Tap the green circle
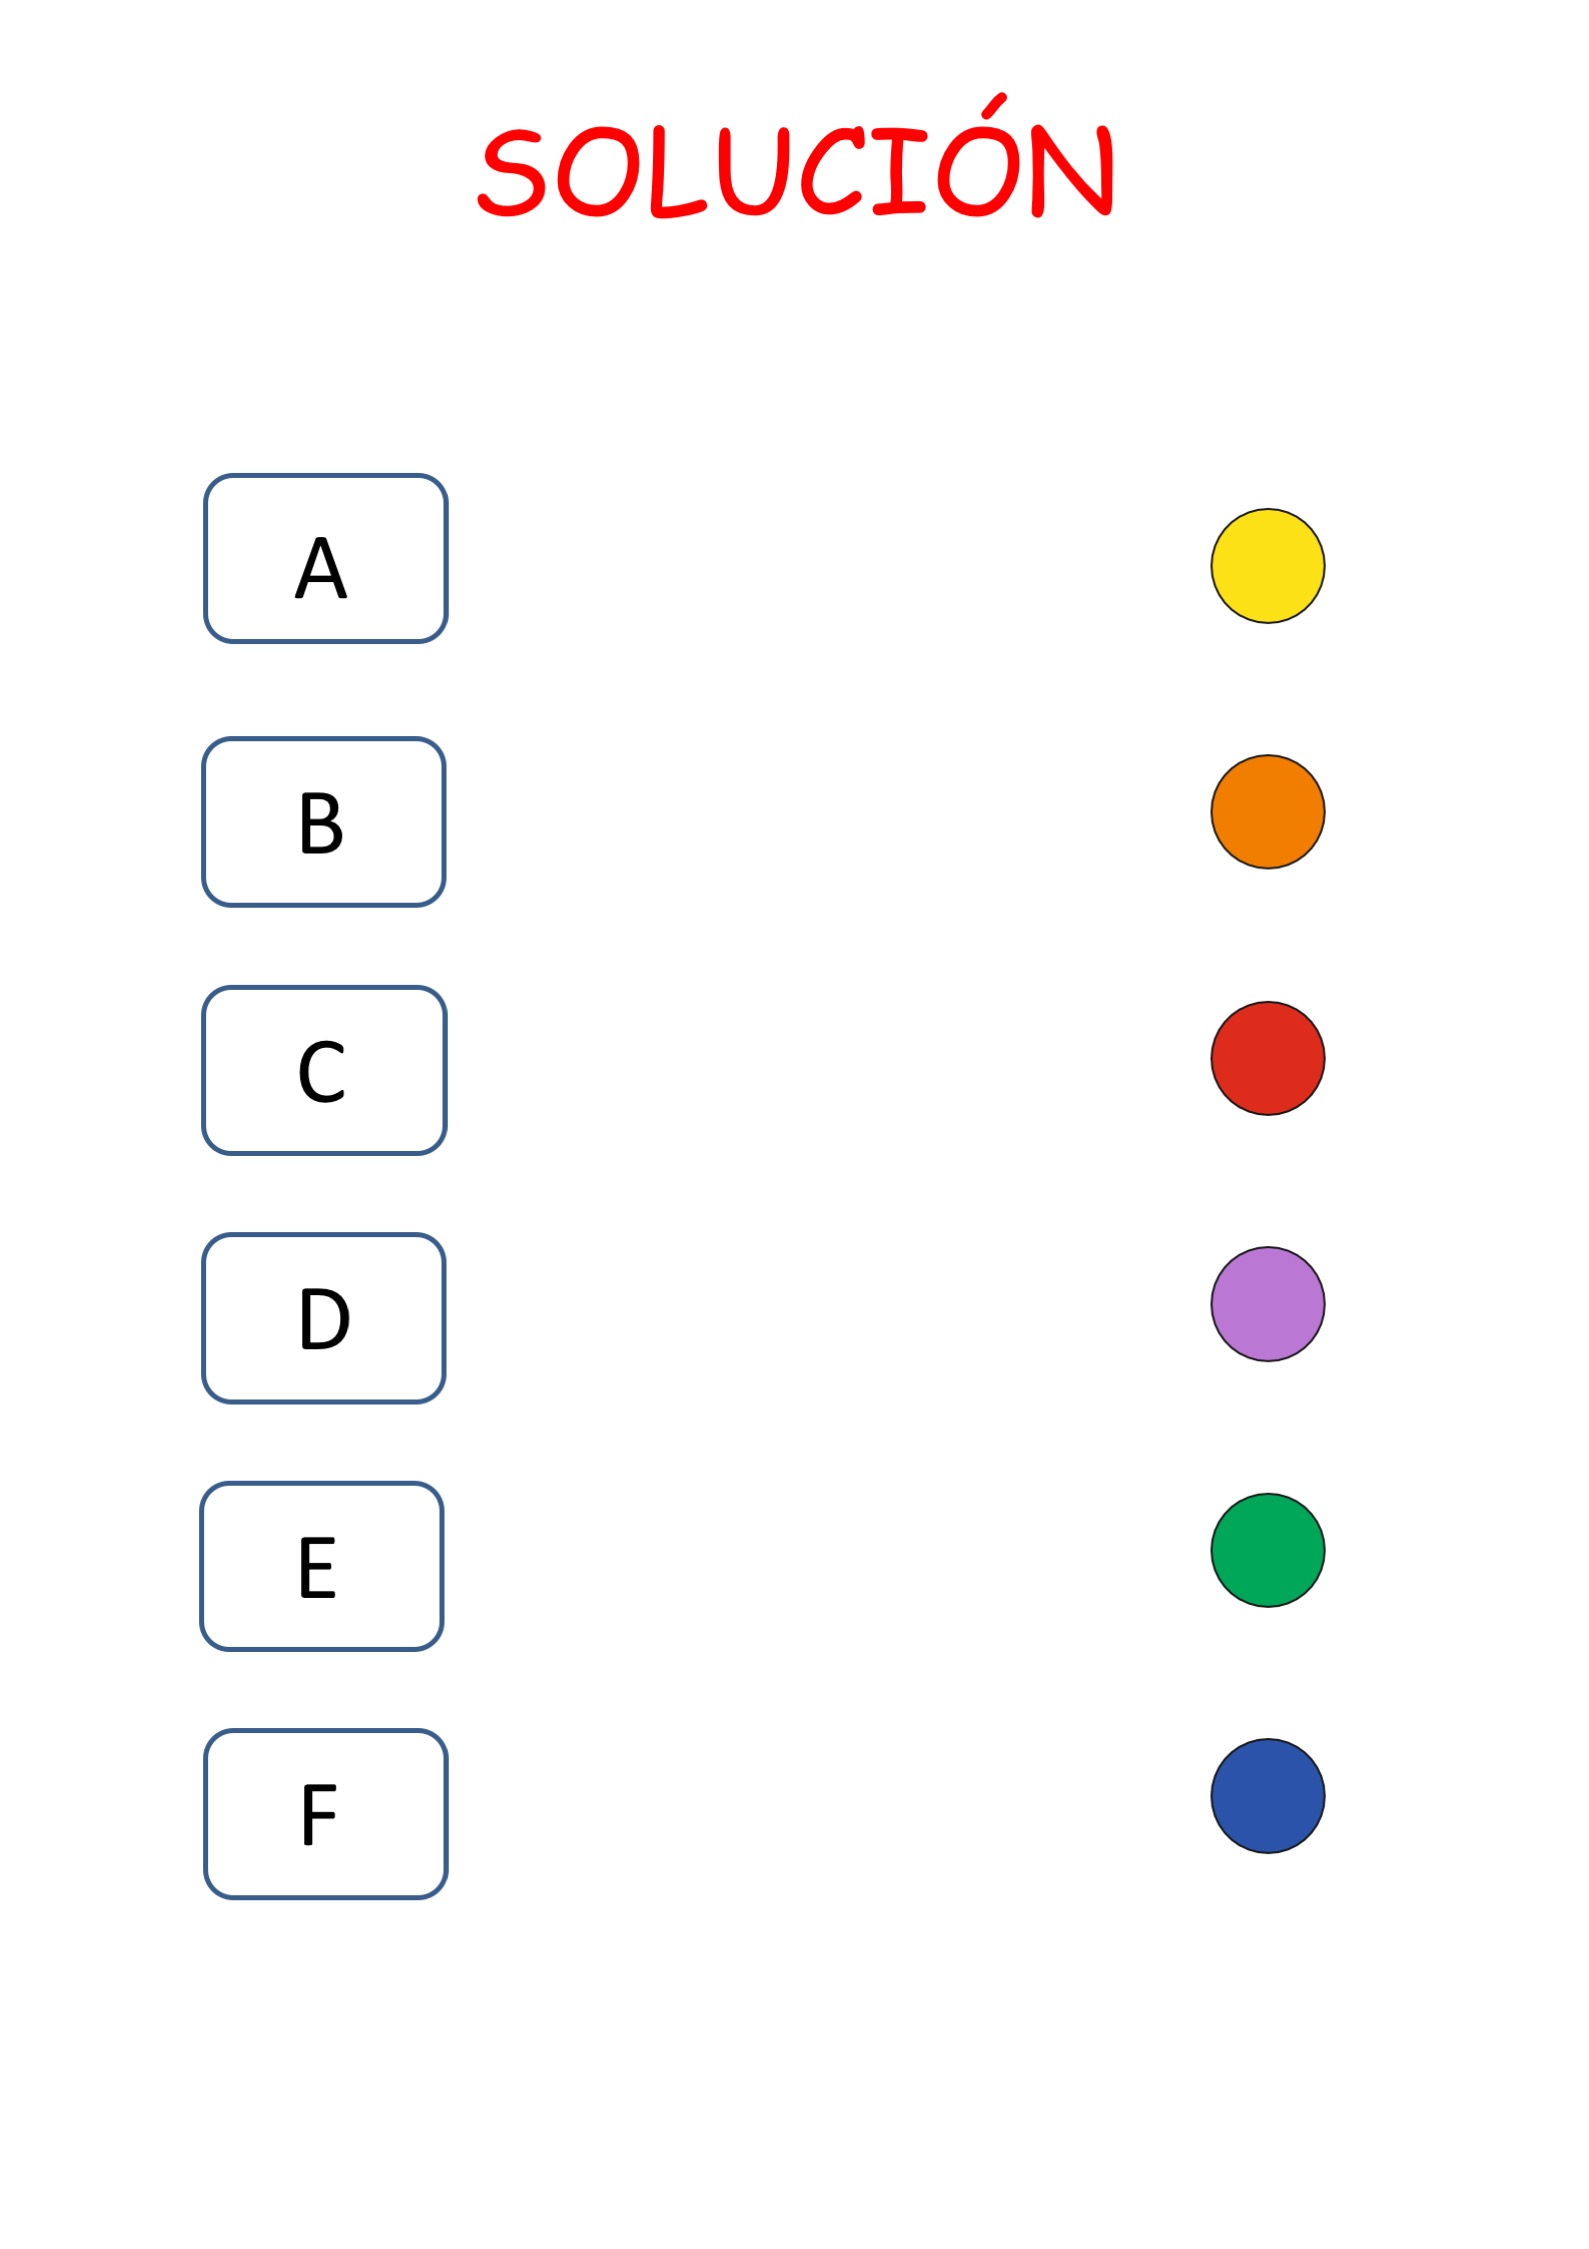 click(x=1267, y=1550)
